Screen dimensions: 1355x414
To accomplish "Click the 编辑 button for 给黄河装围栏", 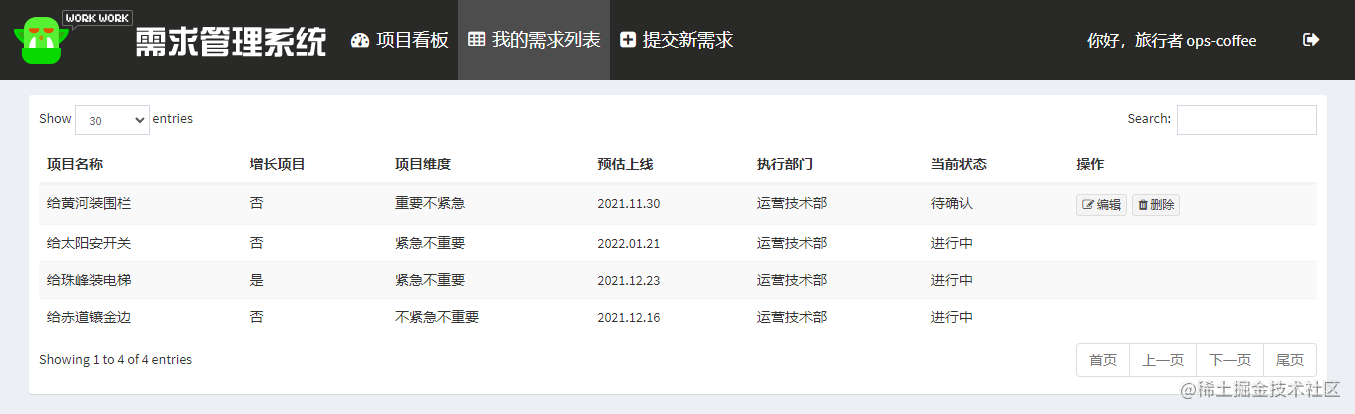I will click(x=1101, y=205).
